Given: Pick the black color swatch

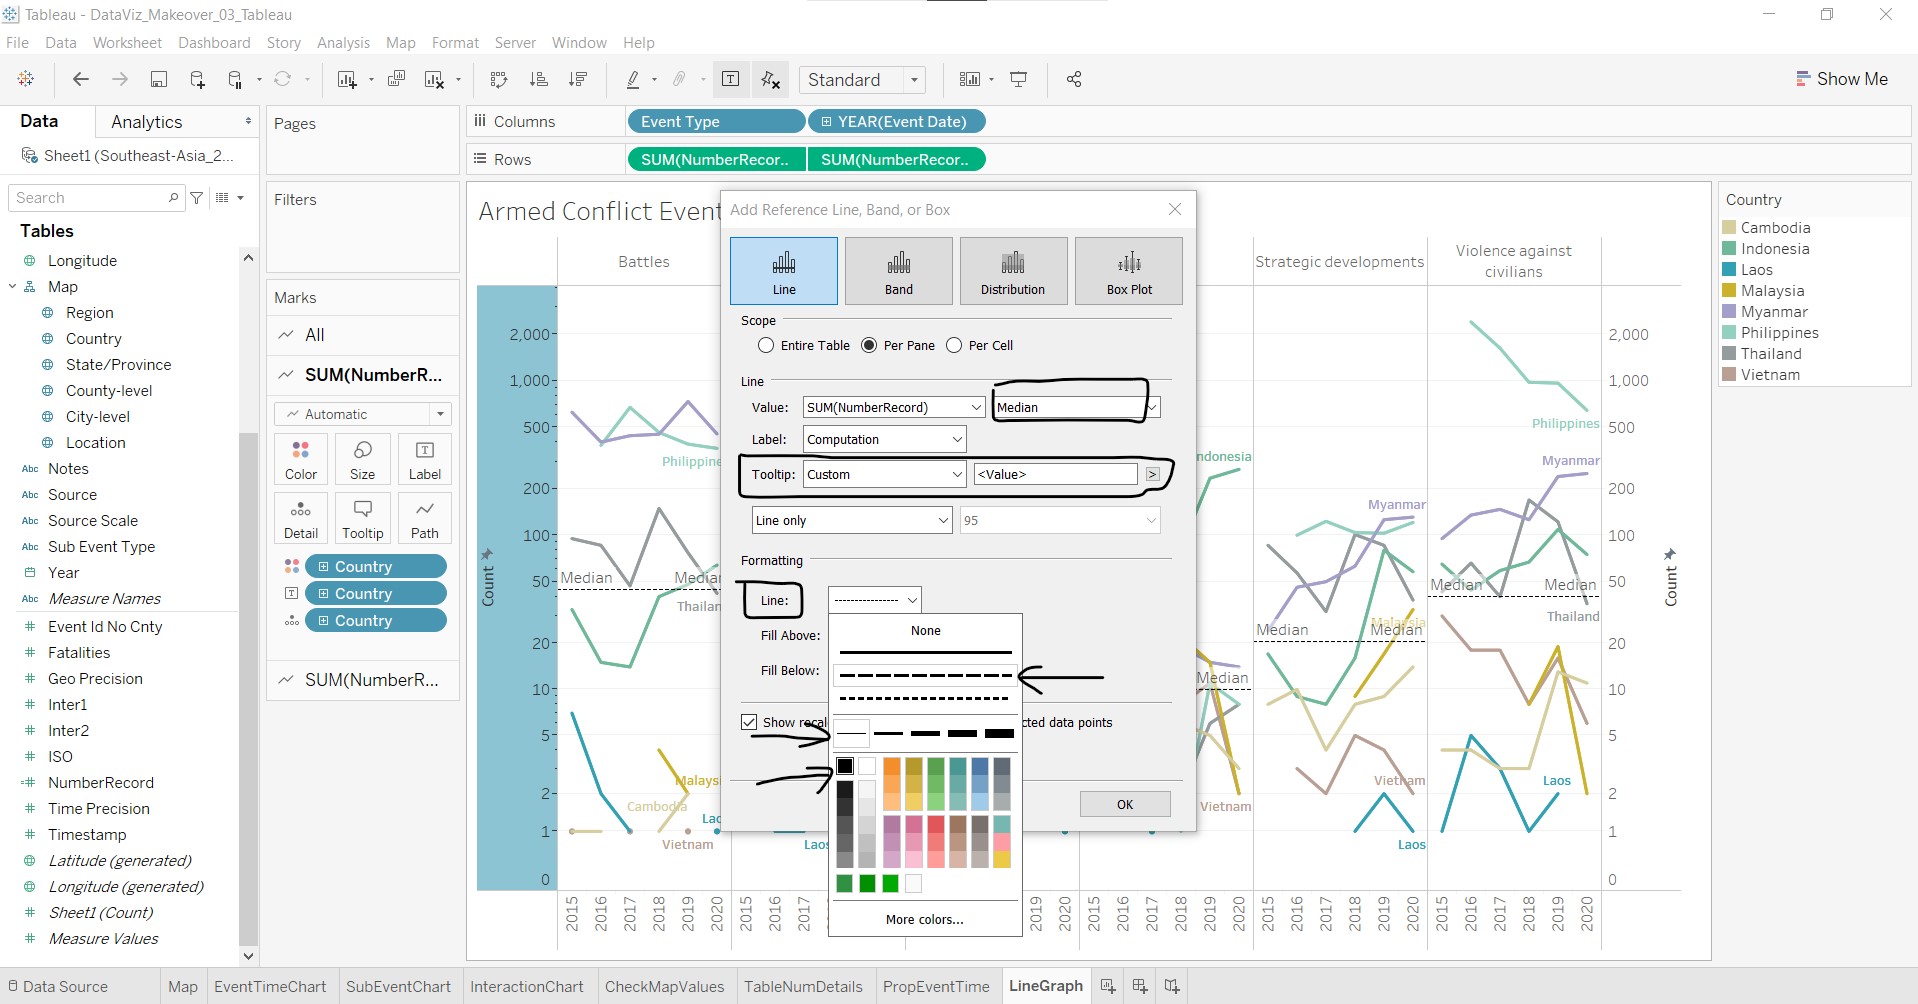Looking at the screenshot, I should pos(845,766).
